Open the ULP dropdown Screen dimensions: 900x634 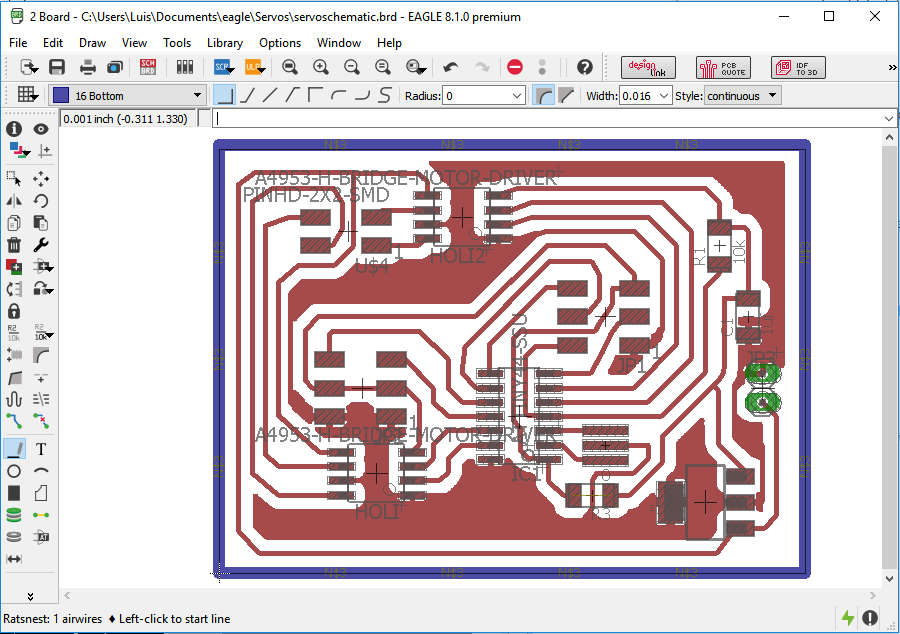click(x=255, y=67)
